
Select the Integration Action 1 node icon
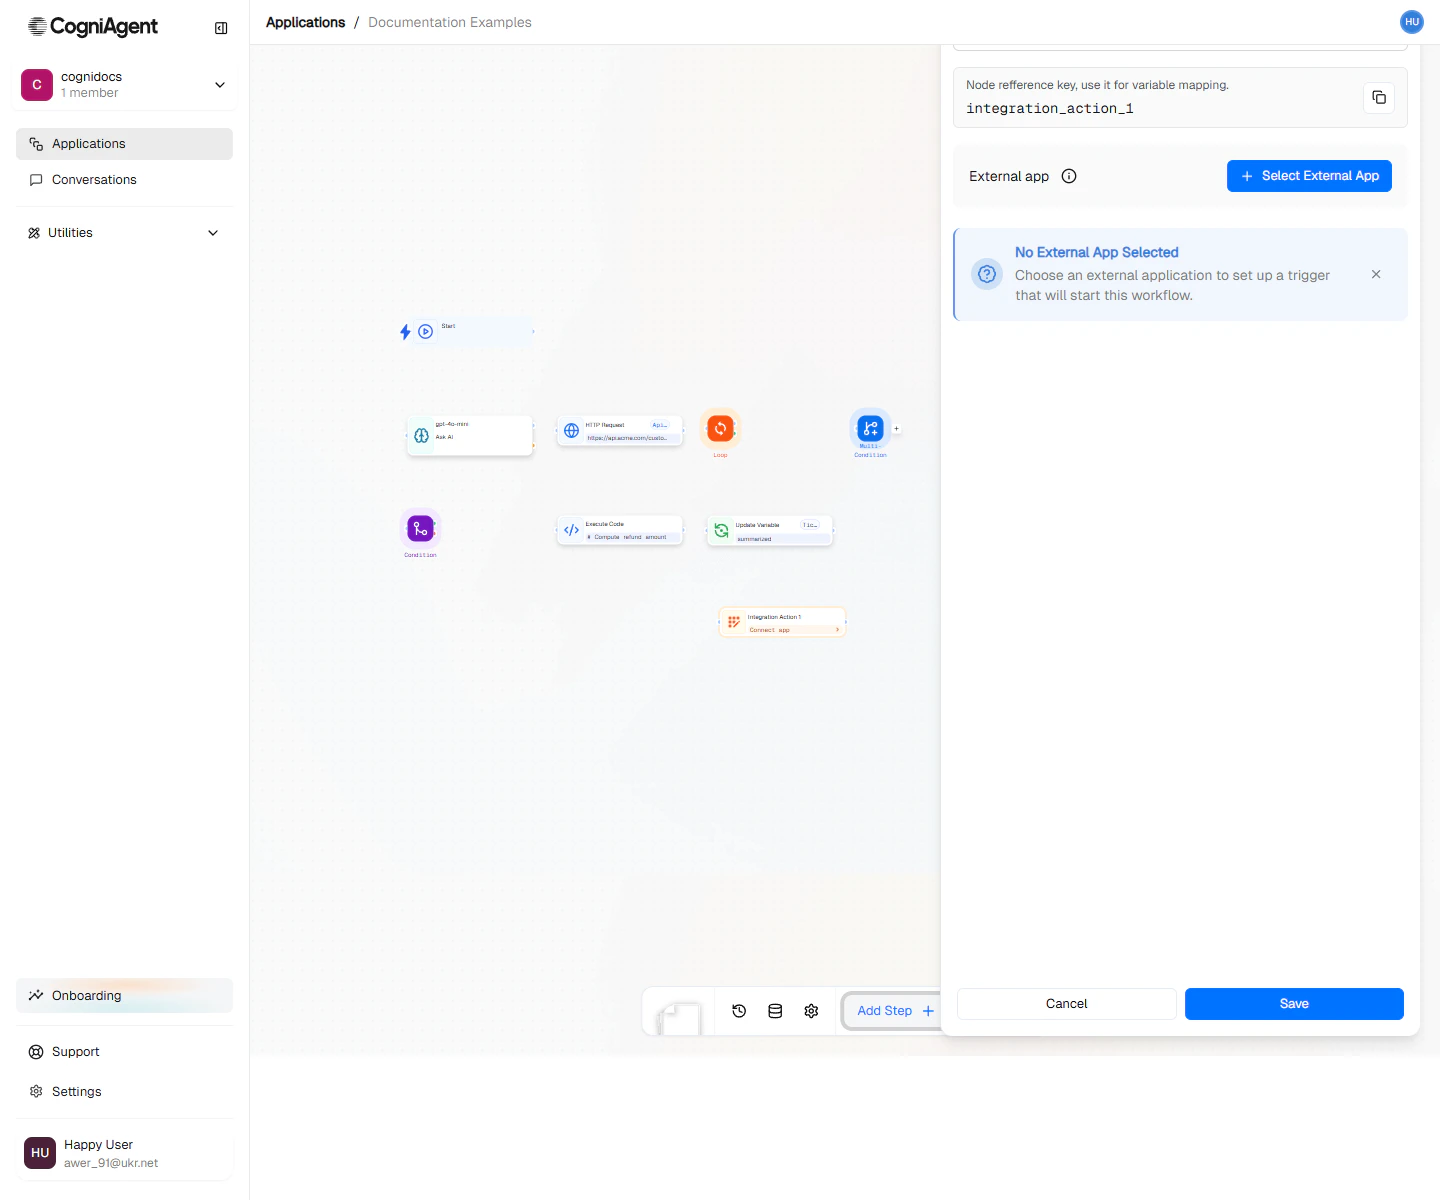tap(734, 622)
